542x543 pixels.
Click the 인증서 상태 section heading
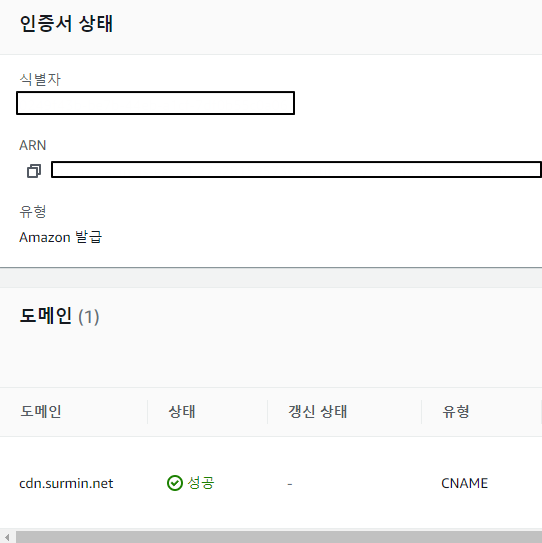point(66,24)
